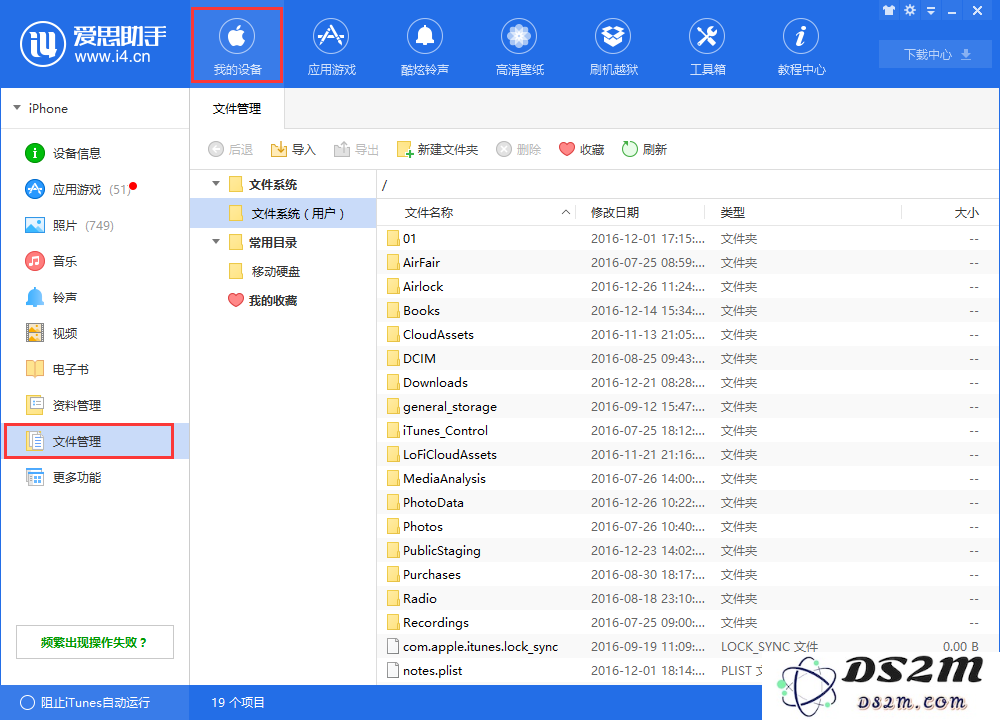Sort by 修改日期 column header
The width and height of the screenshot is (1000, 720).
(x=640, y=212)
